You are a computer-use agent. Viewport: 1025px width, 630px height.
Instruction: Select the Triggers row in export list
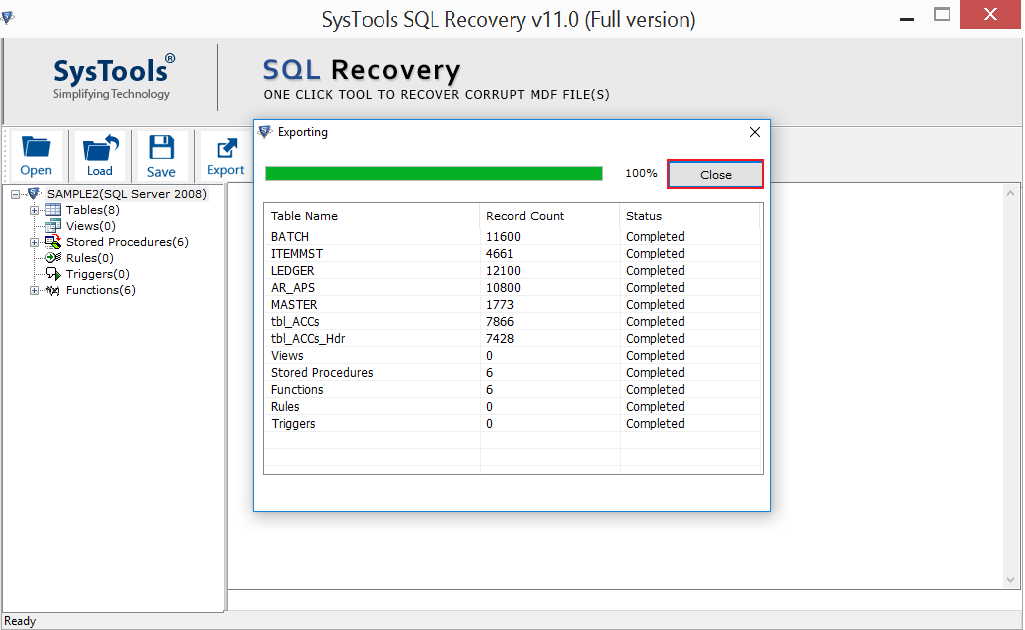(x=513, y=423)
